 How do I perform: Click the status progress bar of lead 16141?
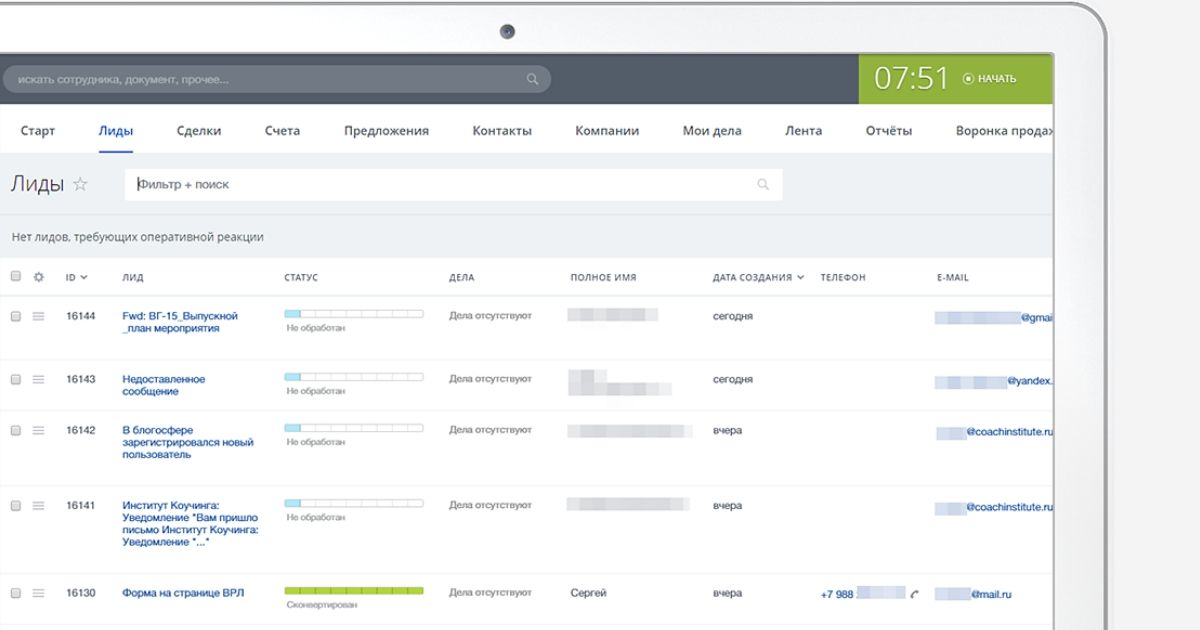point(354,503)
